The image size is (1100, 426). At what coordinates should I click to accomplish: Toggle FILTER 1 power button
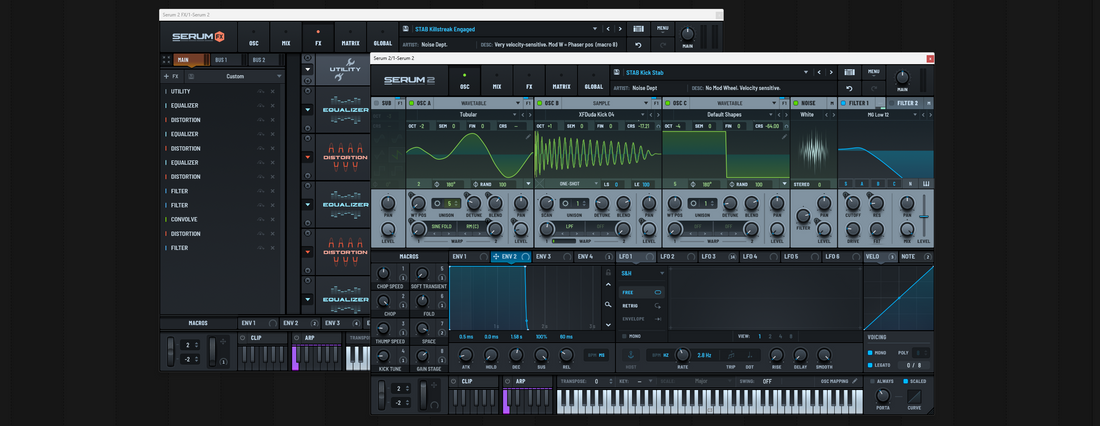pyautogui.click(x=843, y=103)
